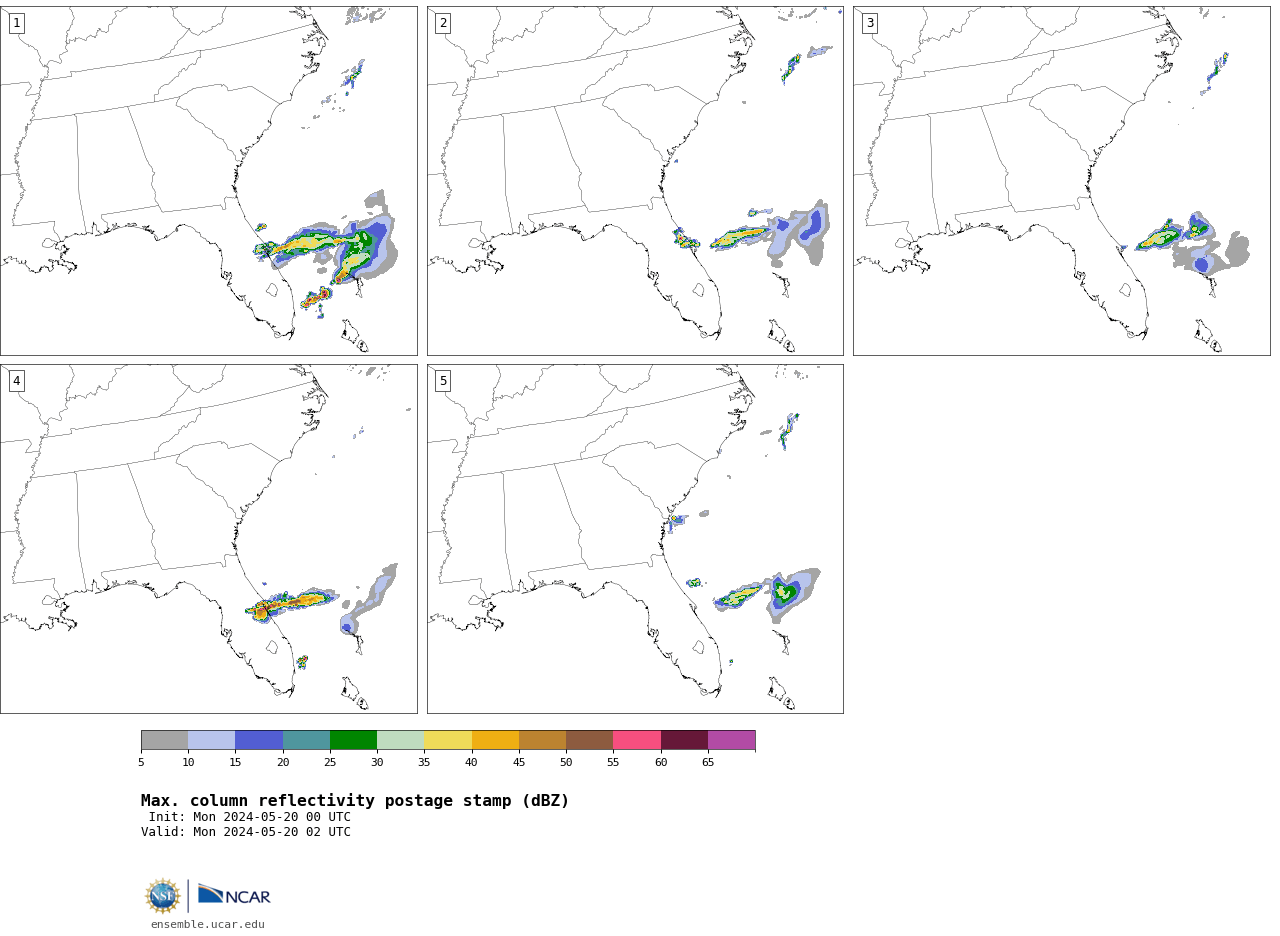Click the pale green 30-35 dBZ swatch
Screen dimensions: 1280x936
click(x=400, y=740)
